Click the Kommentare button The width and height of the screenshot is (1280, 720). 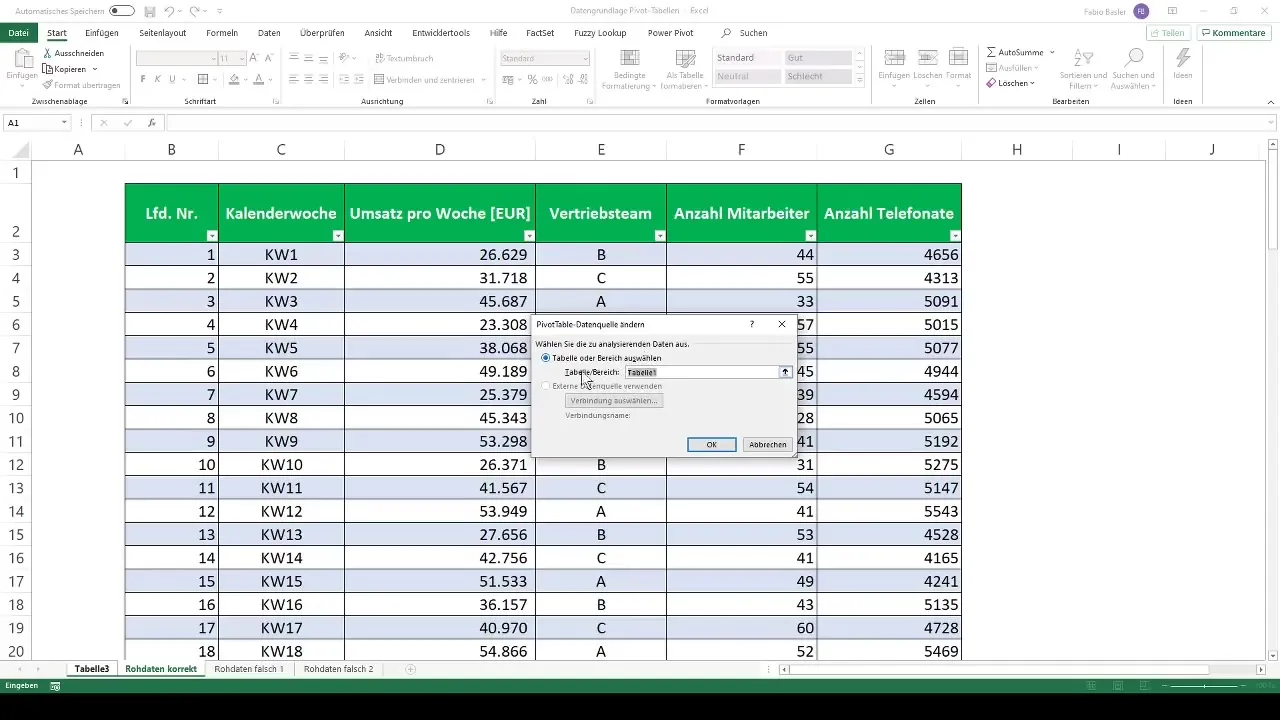coord(1234,33)
